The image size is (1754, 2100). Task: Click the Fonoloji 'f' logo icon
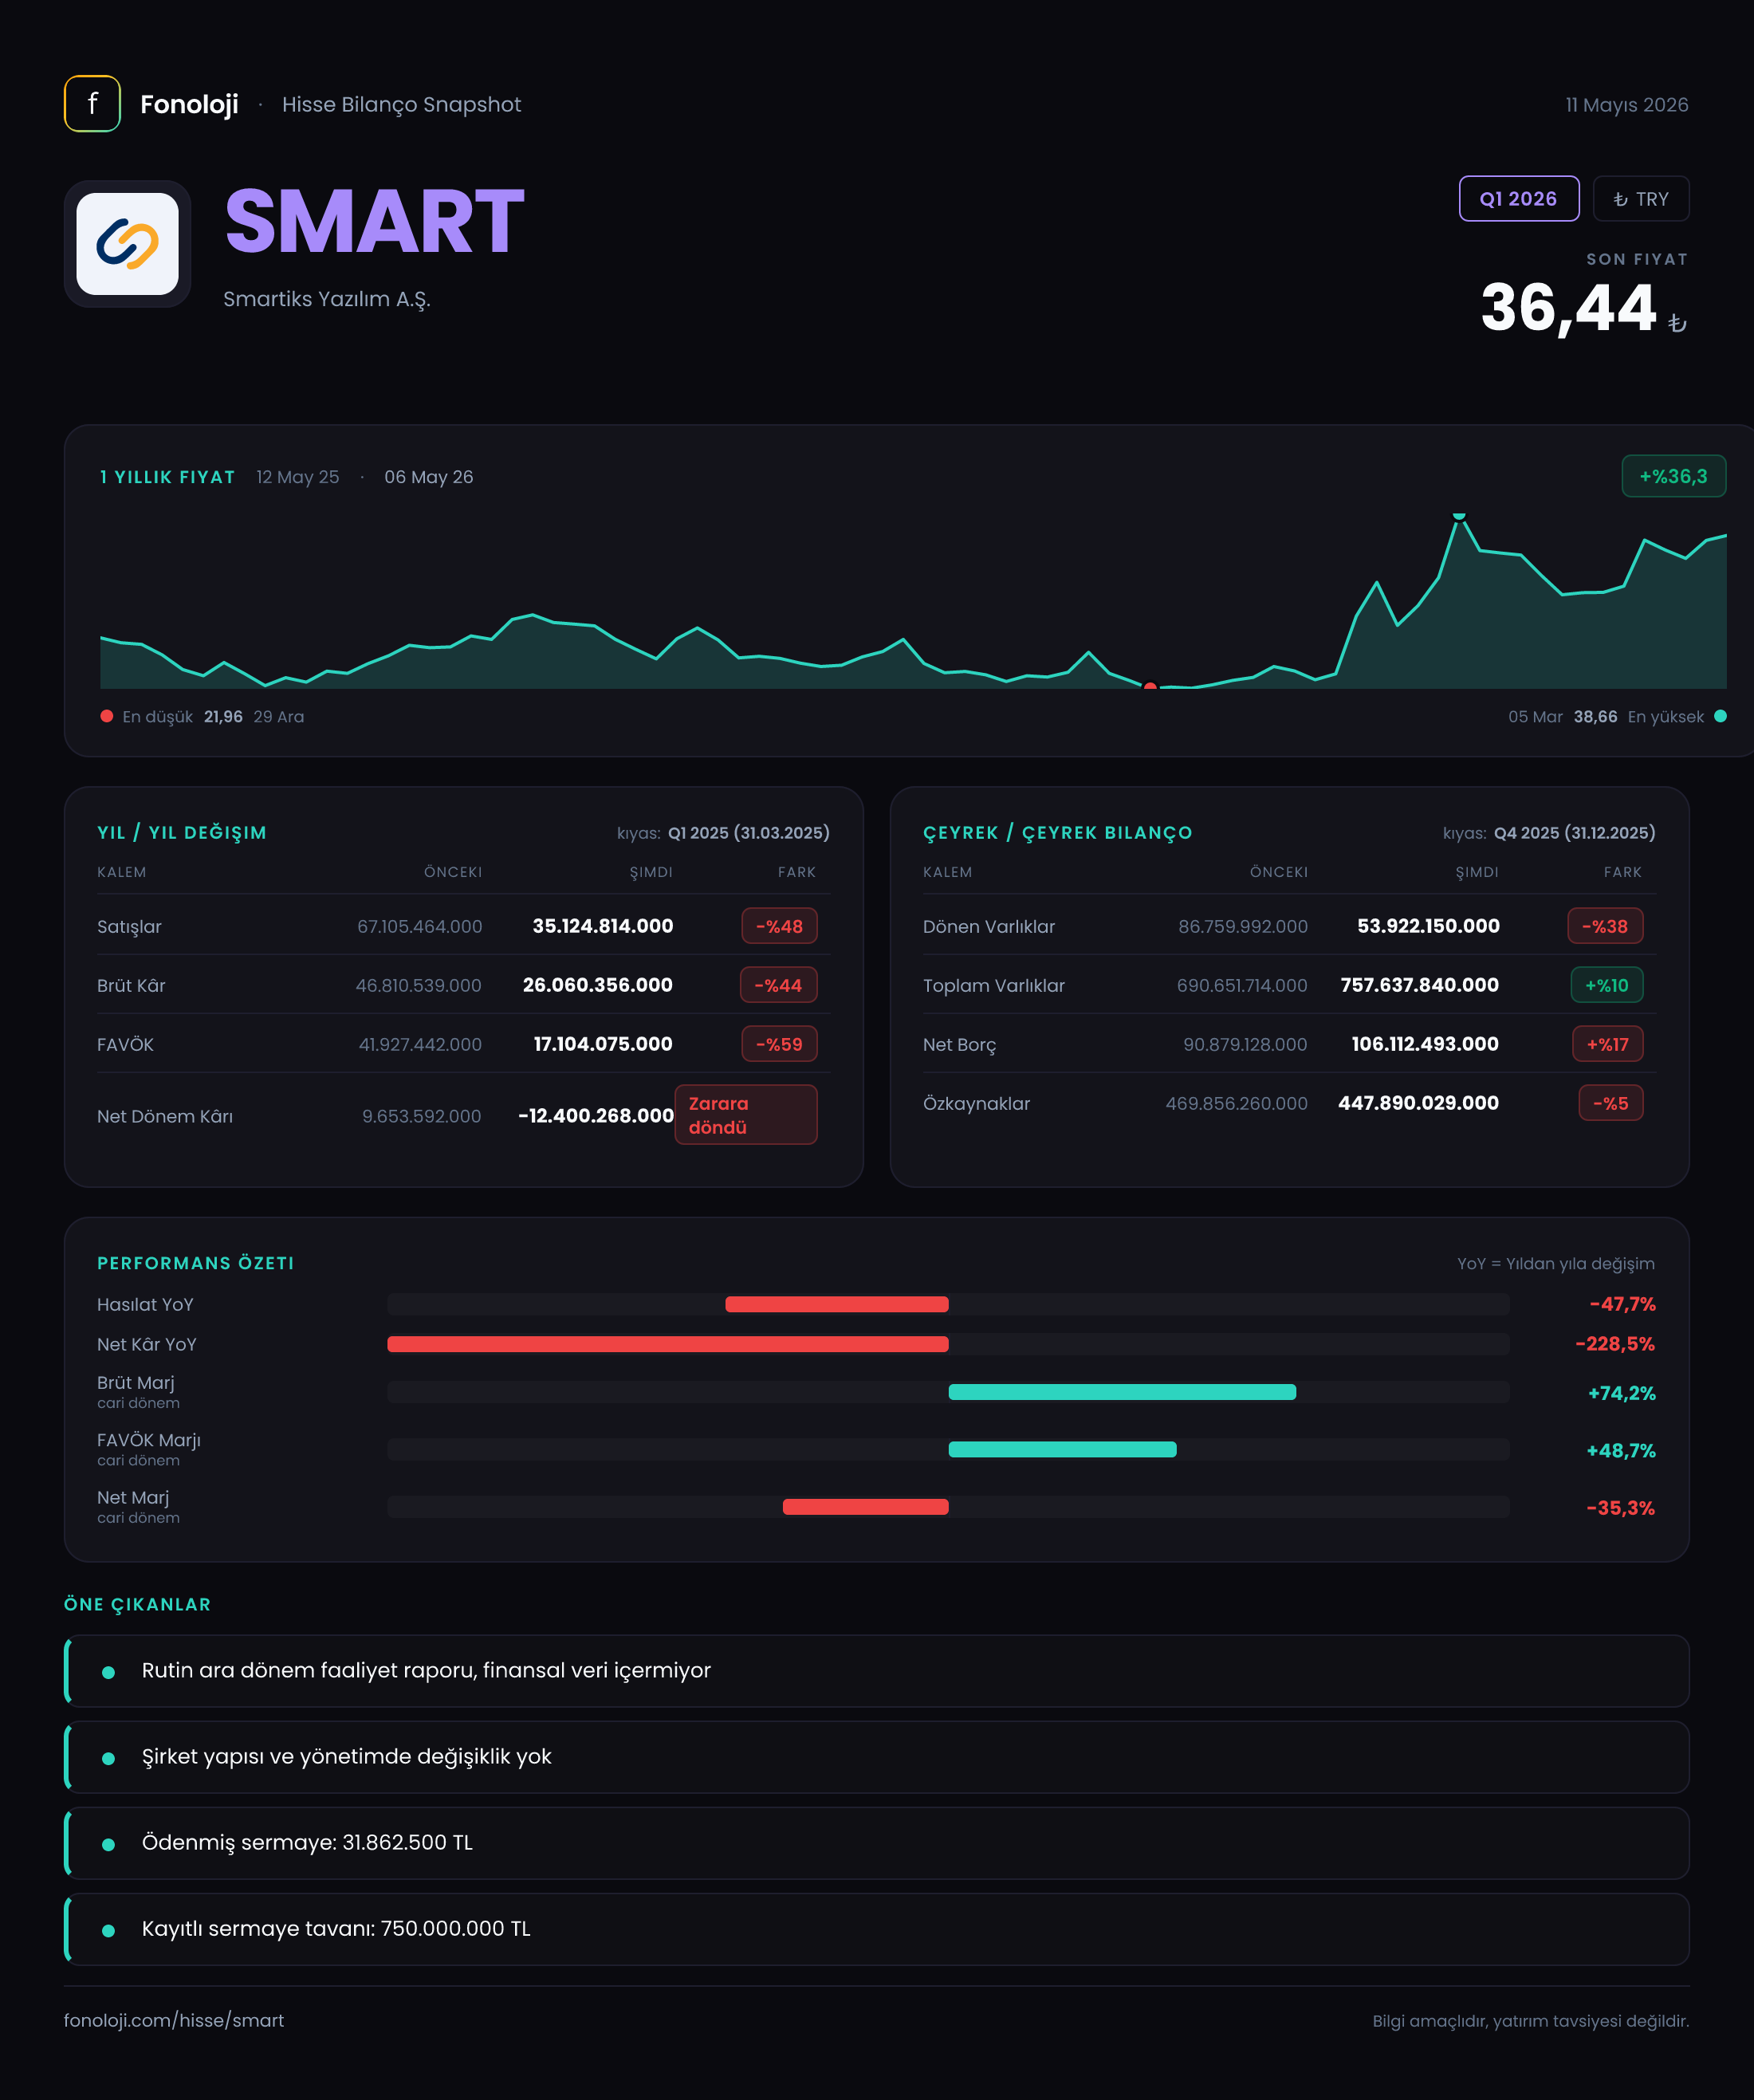[x=92, y=104]
